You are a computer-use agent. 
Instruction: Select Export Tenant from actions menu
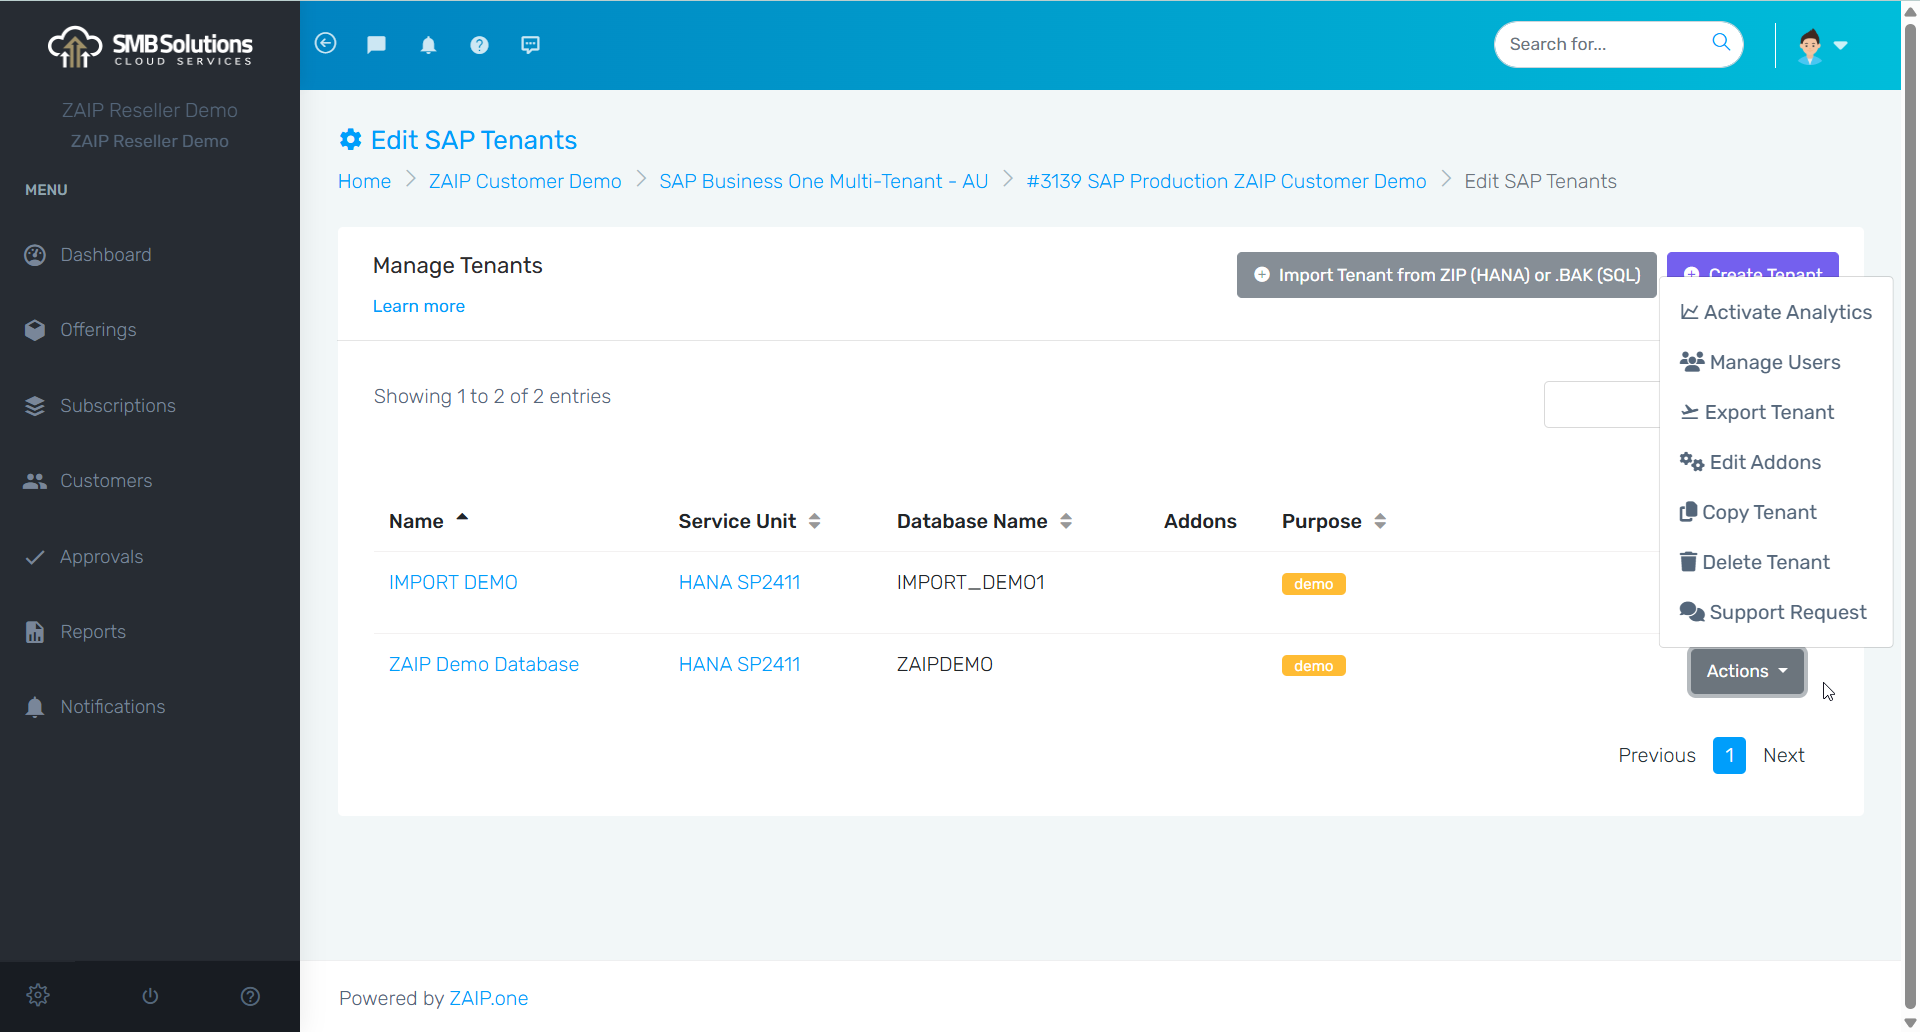(x=1768, y=412)
